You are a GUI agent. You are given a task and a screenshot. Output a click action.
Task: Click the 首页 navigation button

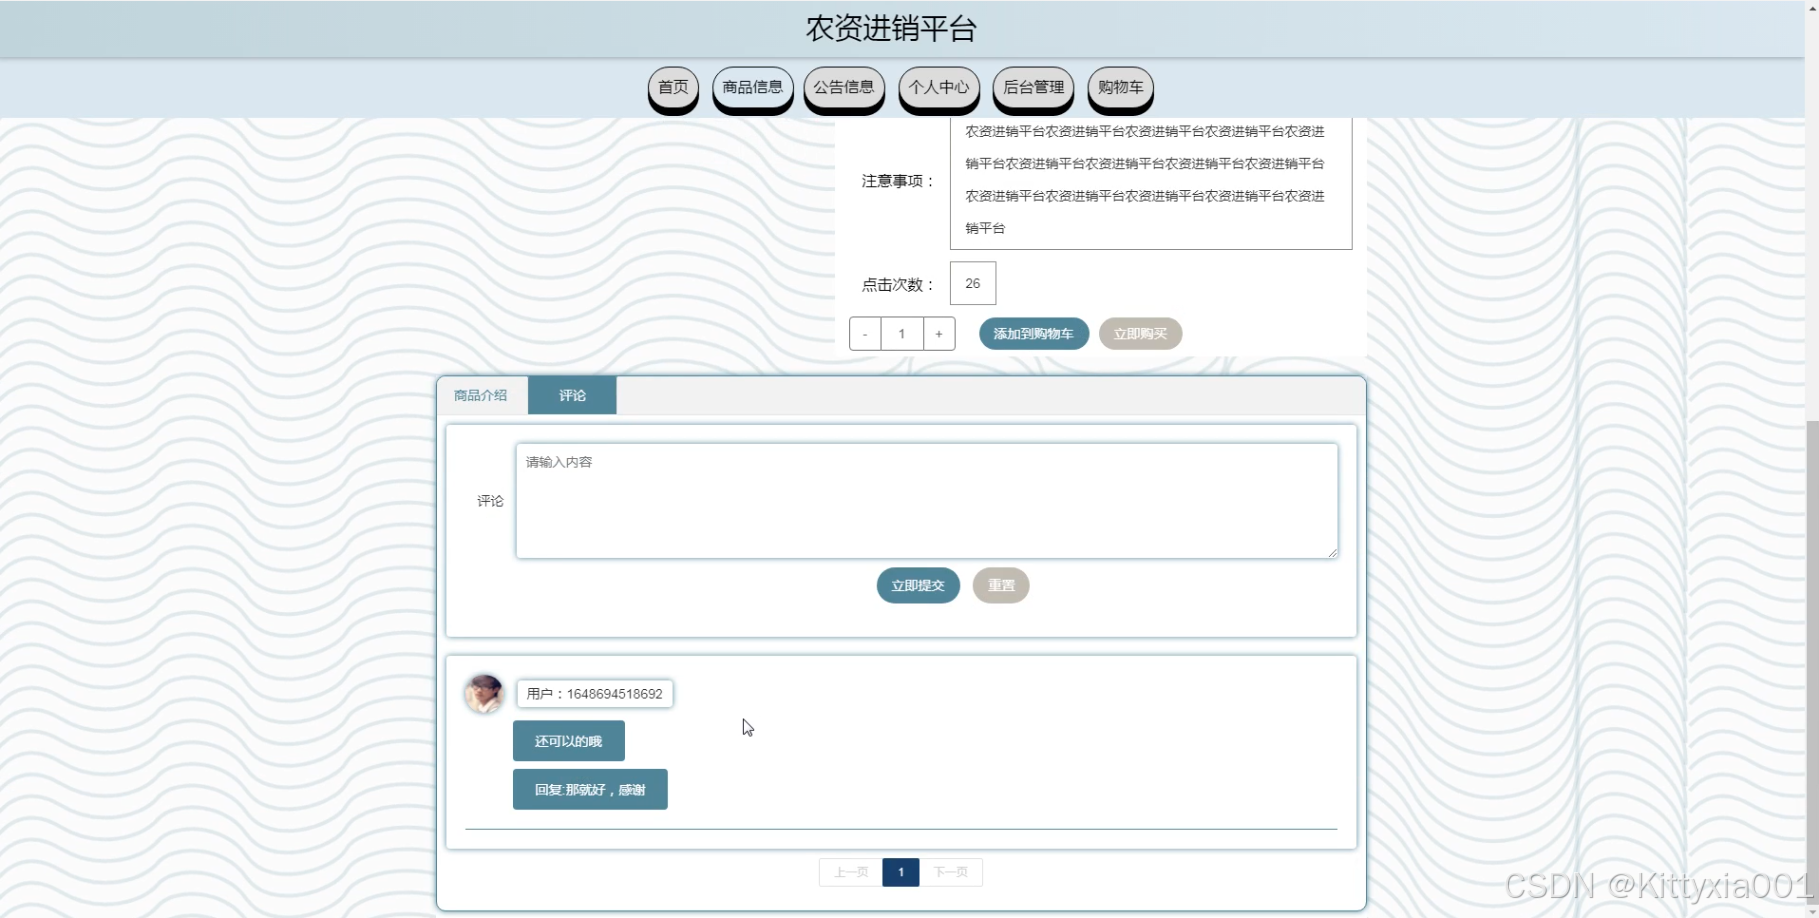tap(673, 88)
